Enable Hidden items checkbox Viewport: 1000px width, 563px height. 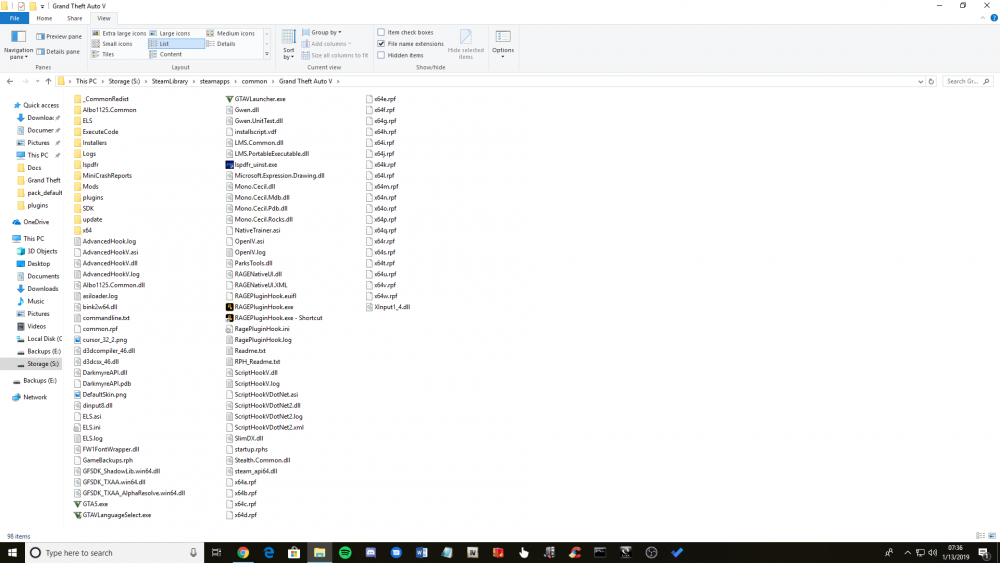pyautogui.click(x=400, y=55)
